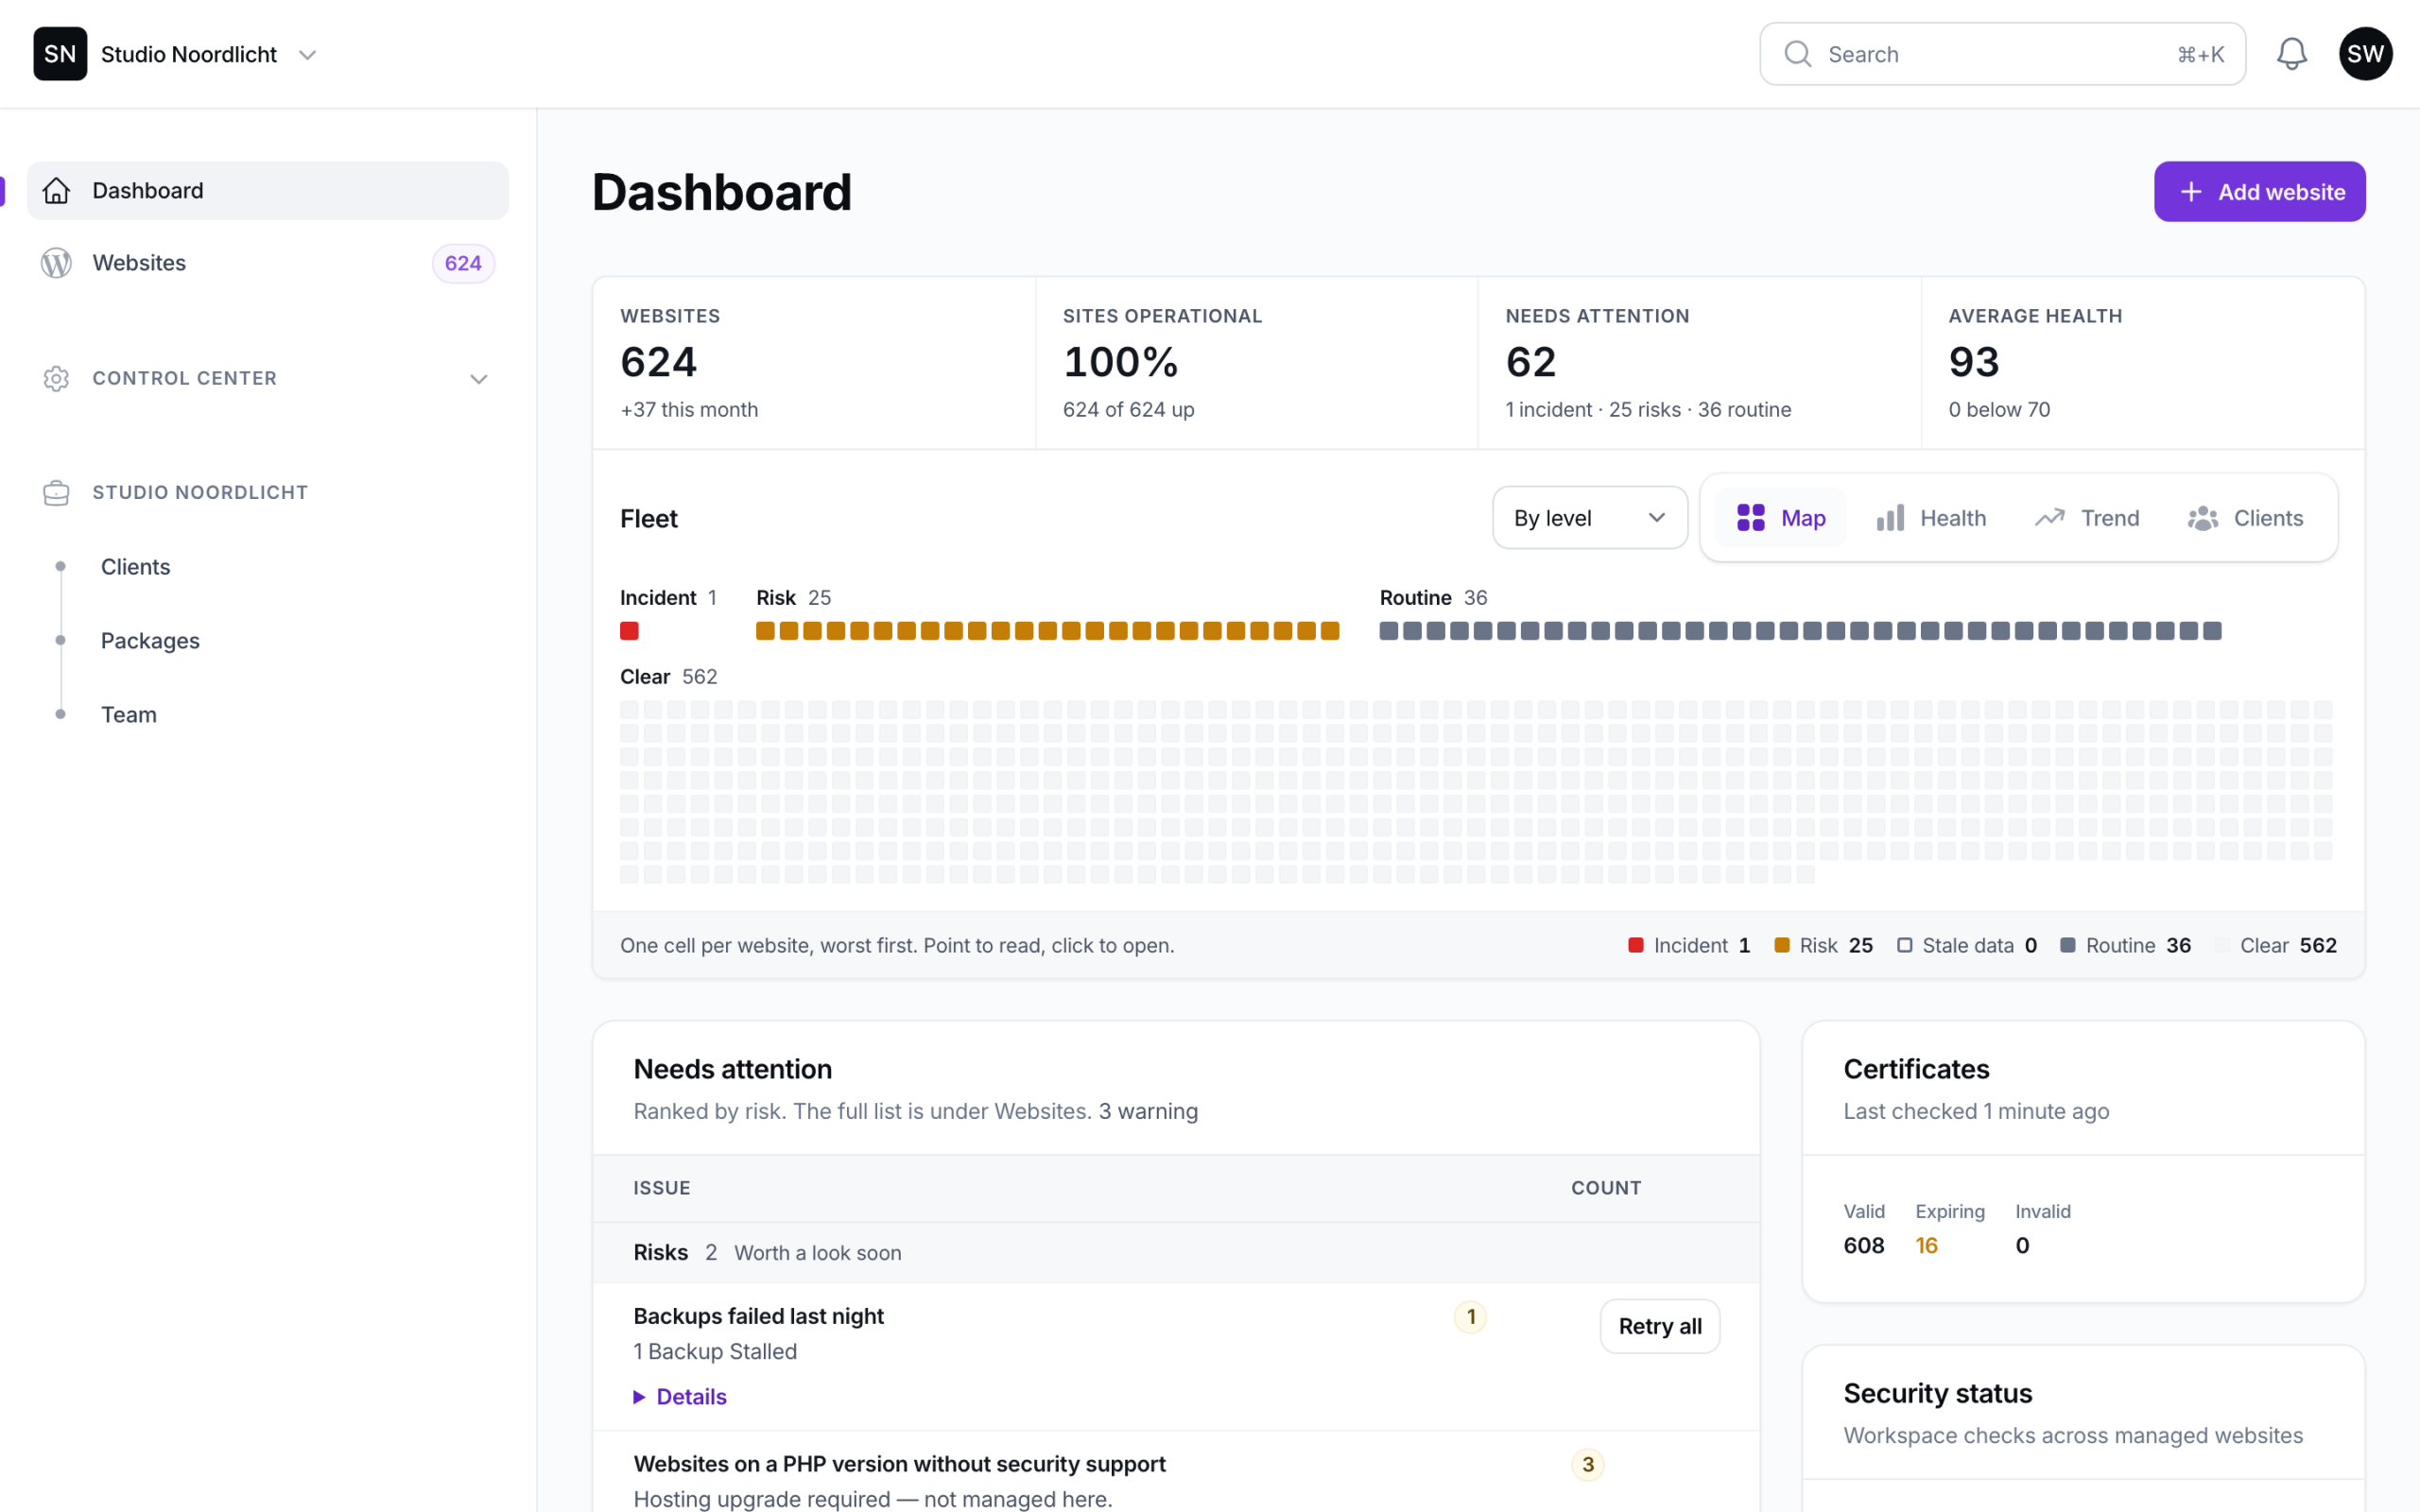
Task: Click the 624 badge next to Websites
Action: point(463,263)
